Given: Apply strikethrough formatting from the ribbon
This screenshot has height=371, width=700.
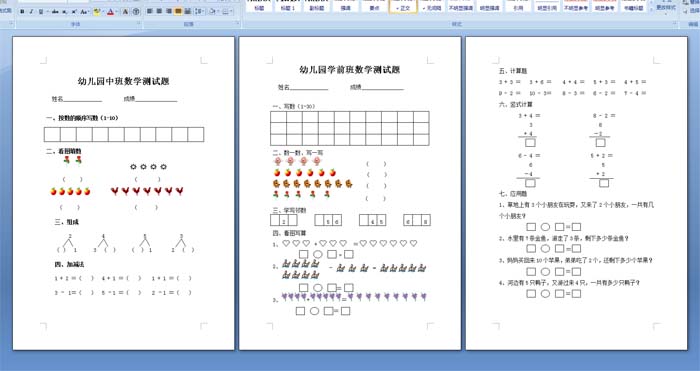Looking at the screenshot, I should 55,12.
